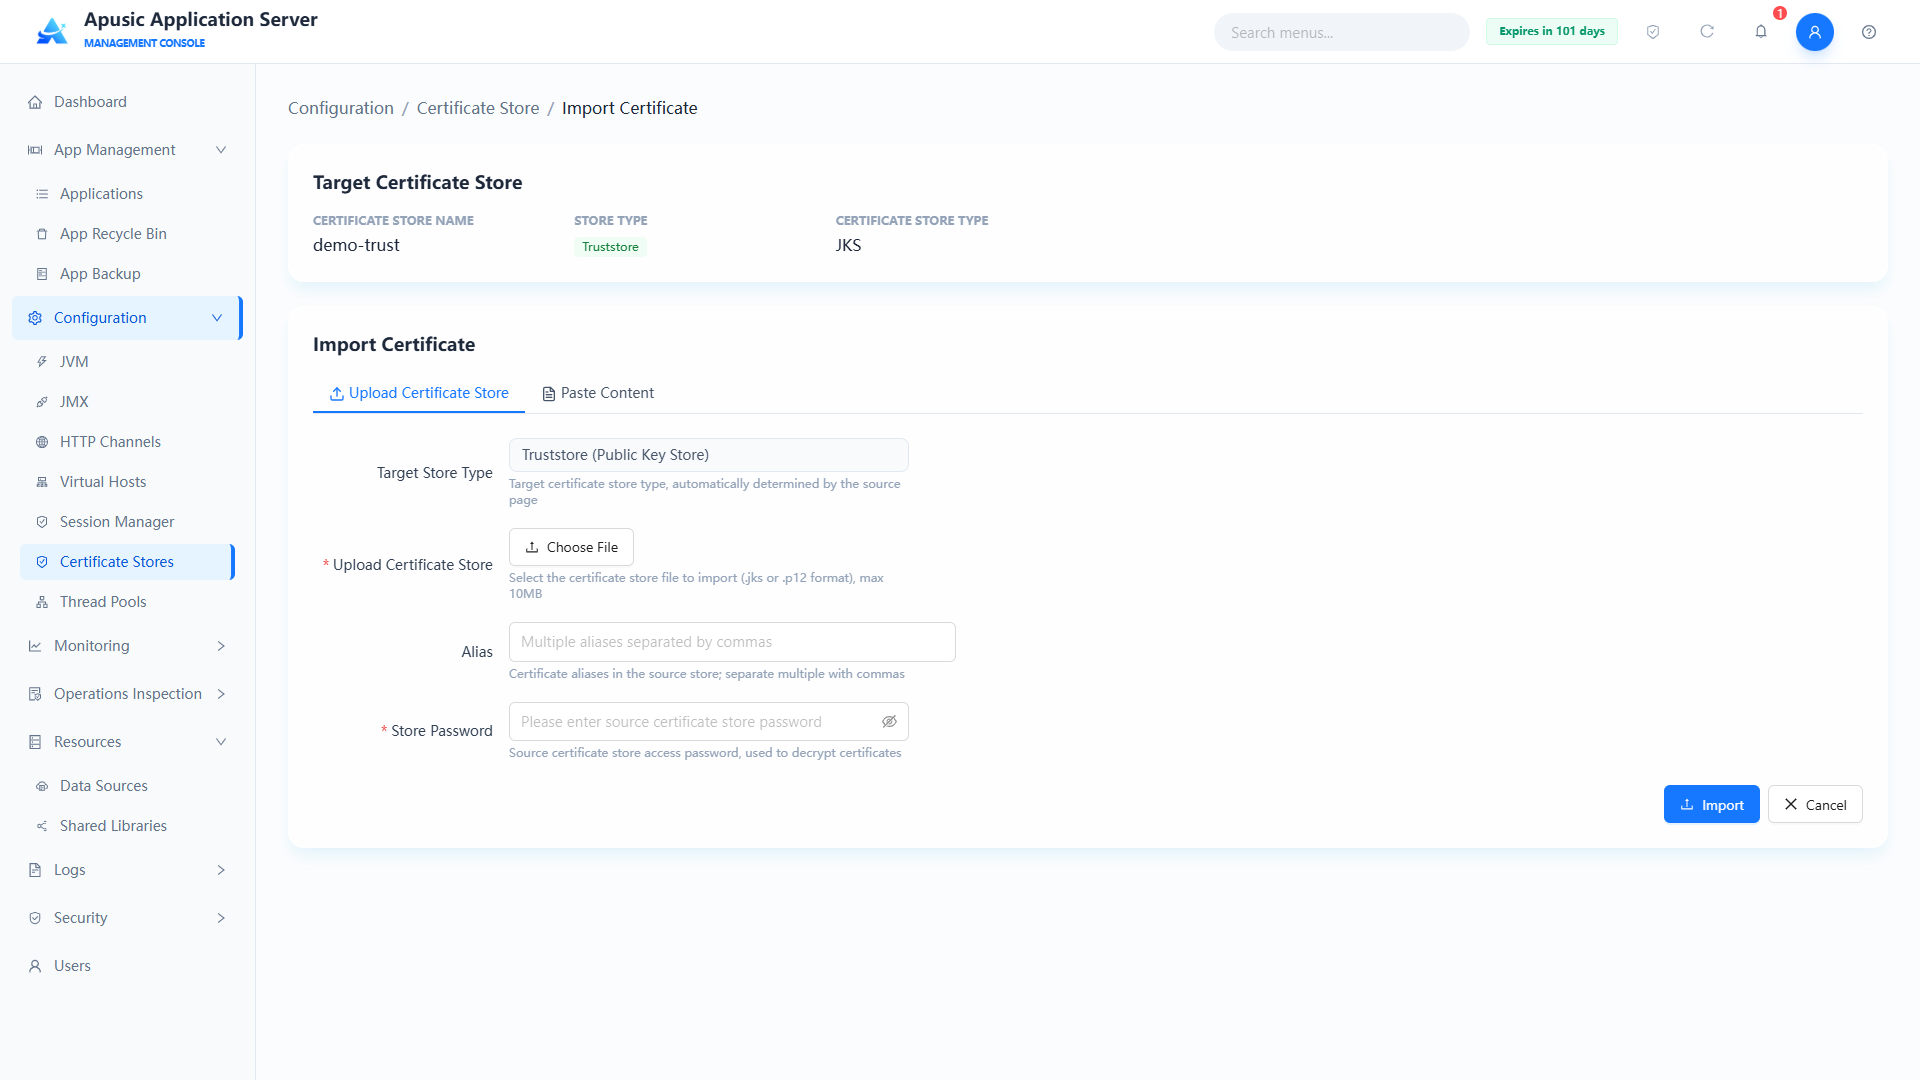This screenshot has width=1920, height=1080.
Task: Open Session Manager item
Action: coord(128,522)
